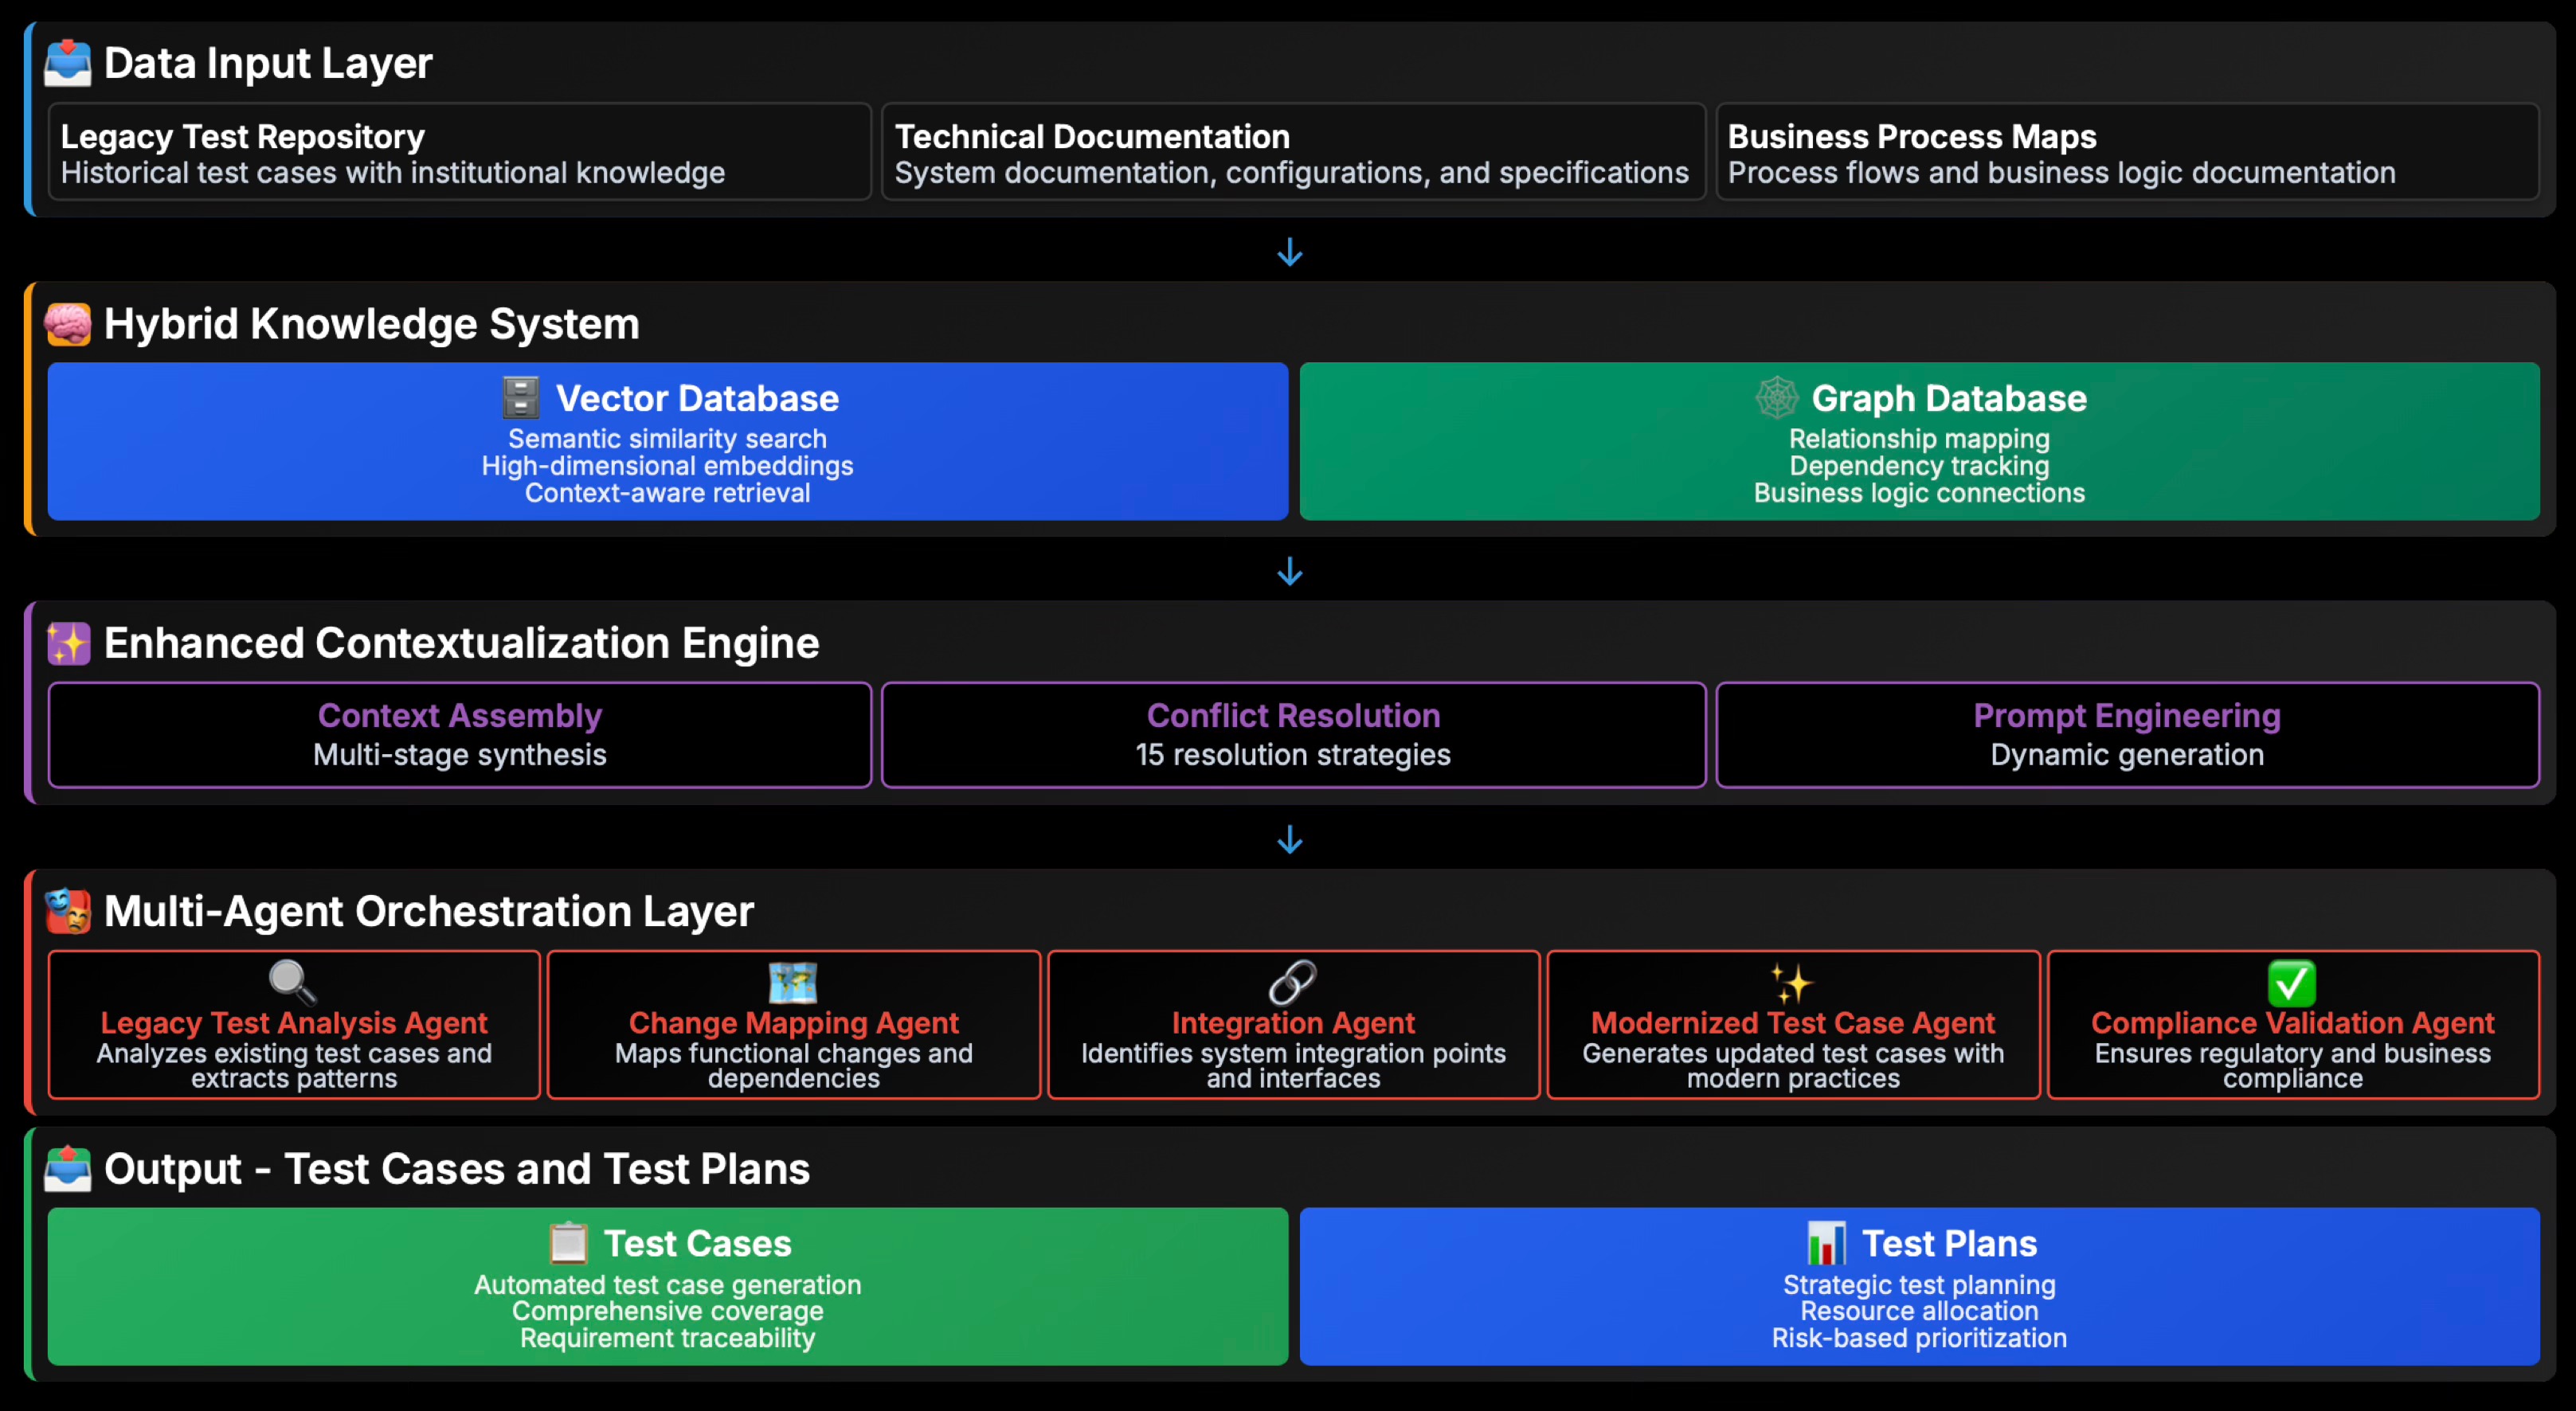2576x1411 pixels.
Task: Click the 'High-dimensional embeddings' line
Action: click(x=667, y=466)
